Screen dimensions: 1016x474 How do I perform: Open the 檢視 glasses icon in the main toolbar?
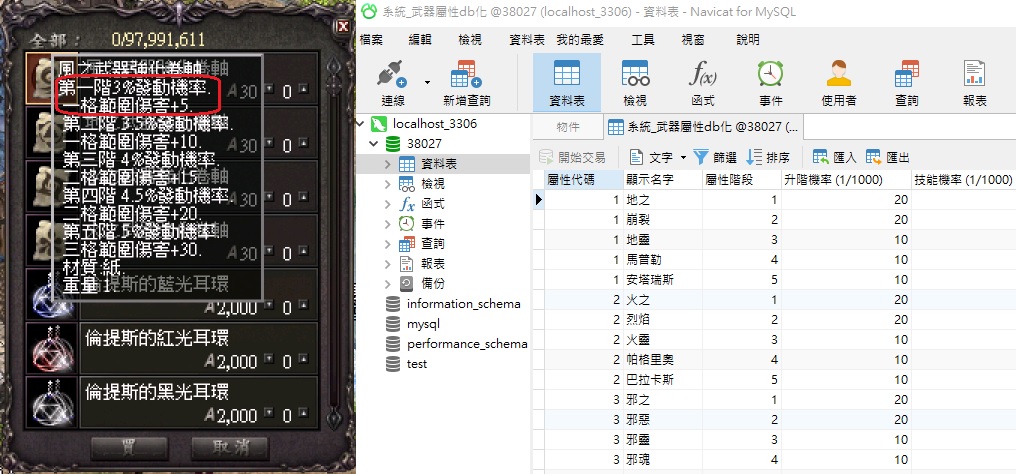[635, 83]
